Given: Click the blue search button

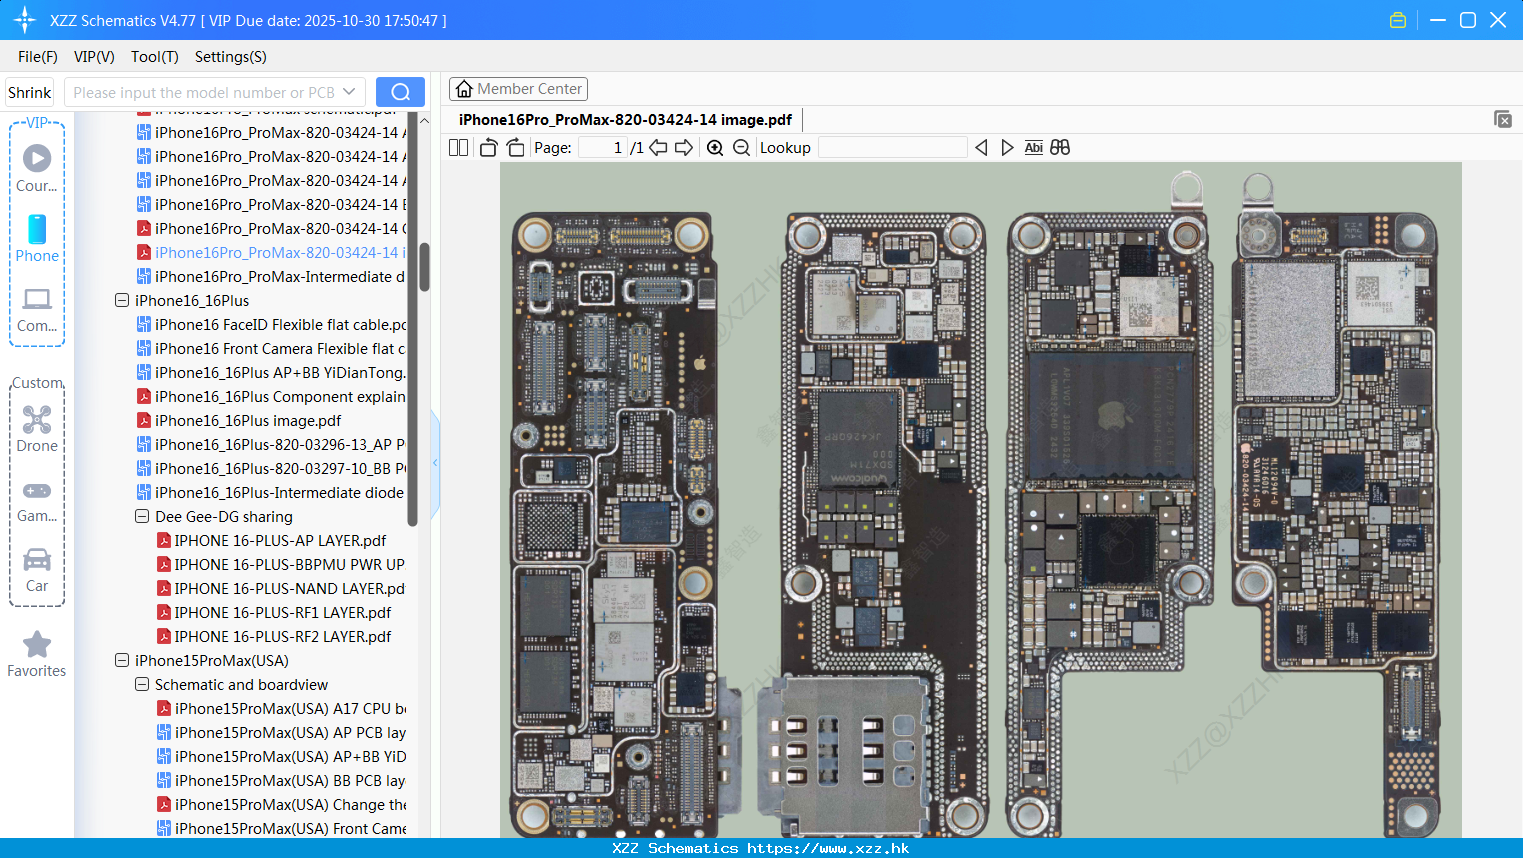Looking at the screenshot, I should (x=400, y=92).
